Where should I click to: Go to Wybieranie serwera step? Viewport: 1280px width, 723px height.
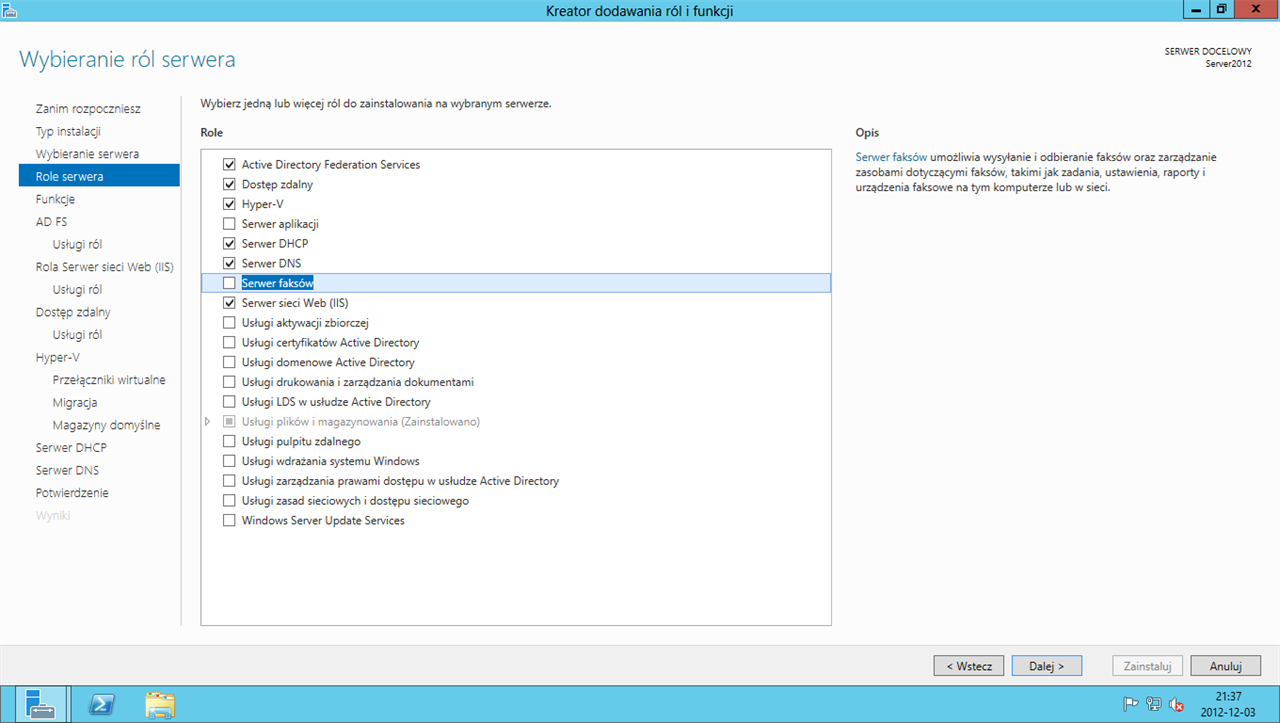pyautogui.click(x=87, y=154)
